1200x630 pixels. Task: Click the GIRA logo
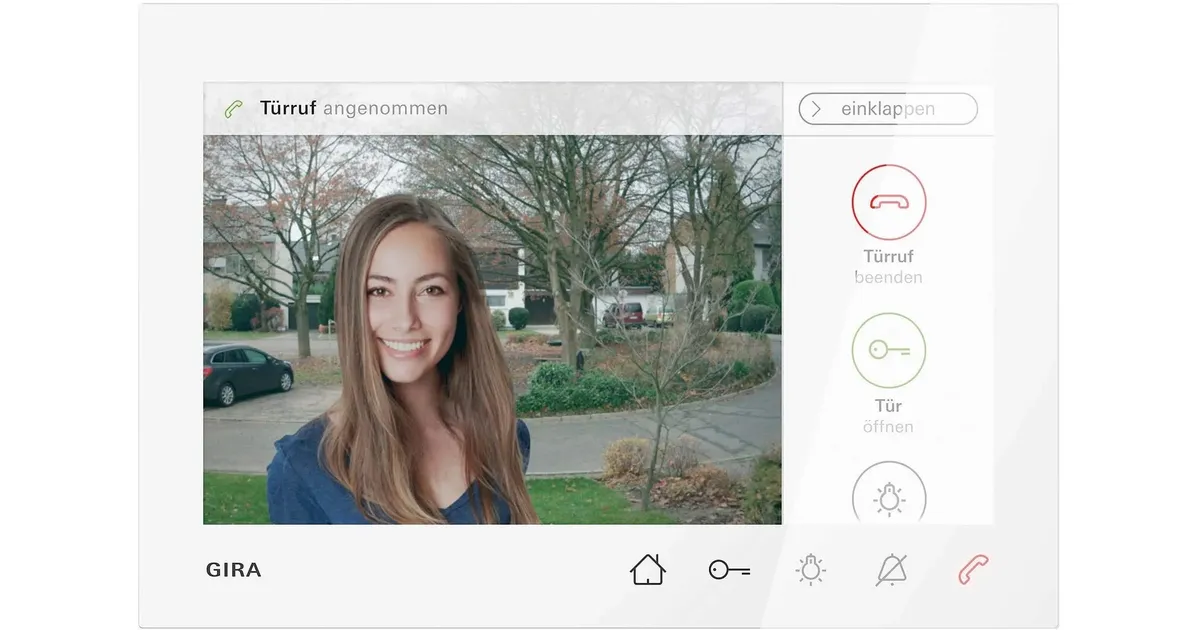[233, 570]
